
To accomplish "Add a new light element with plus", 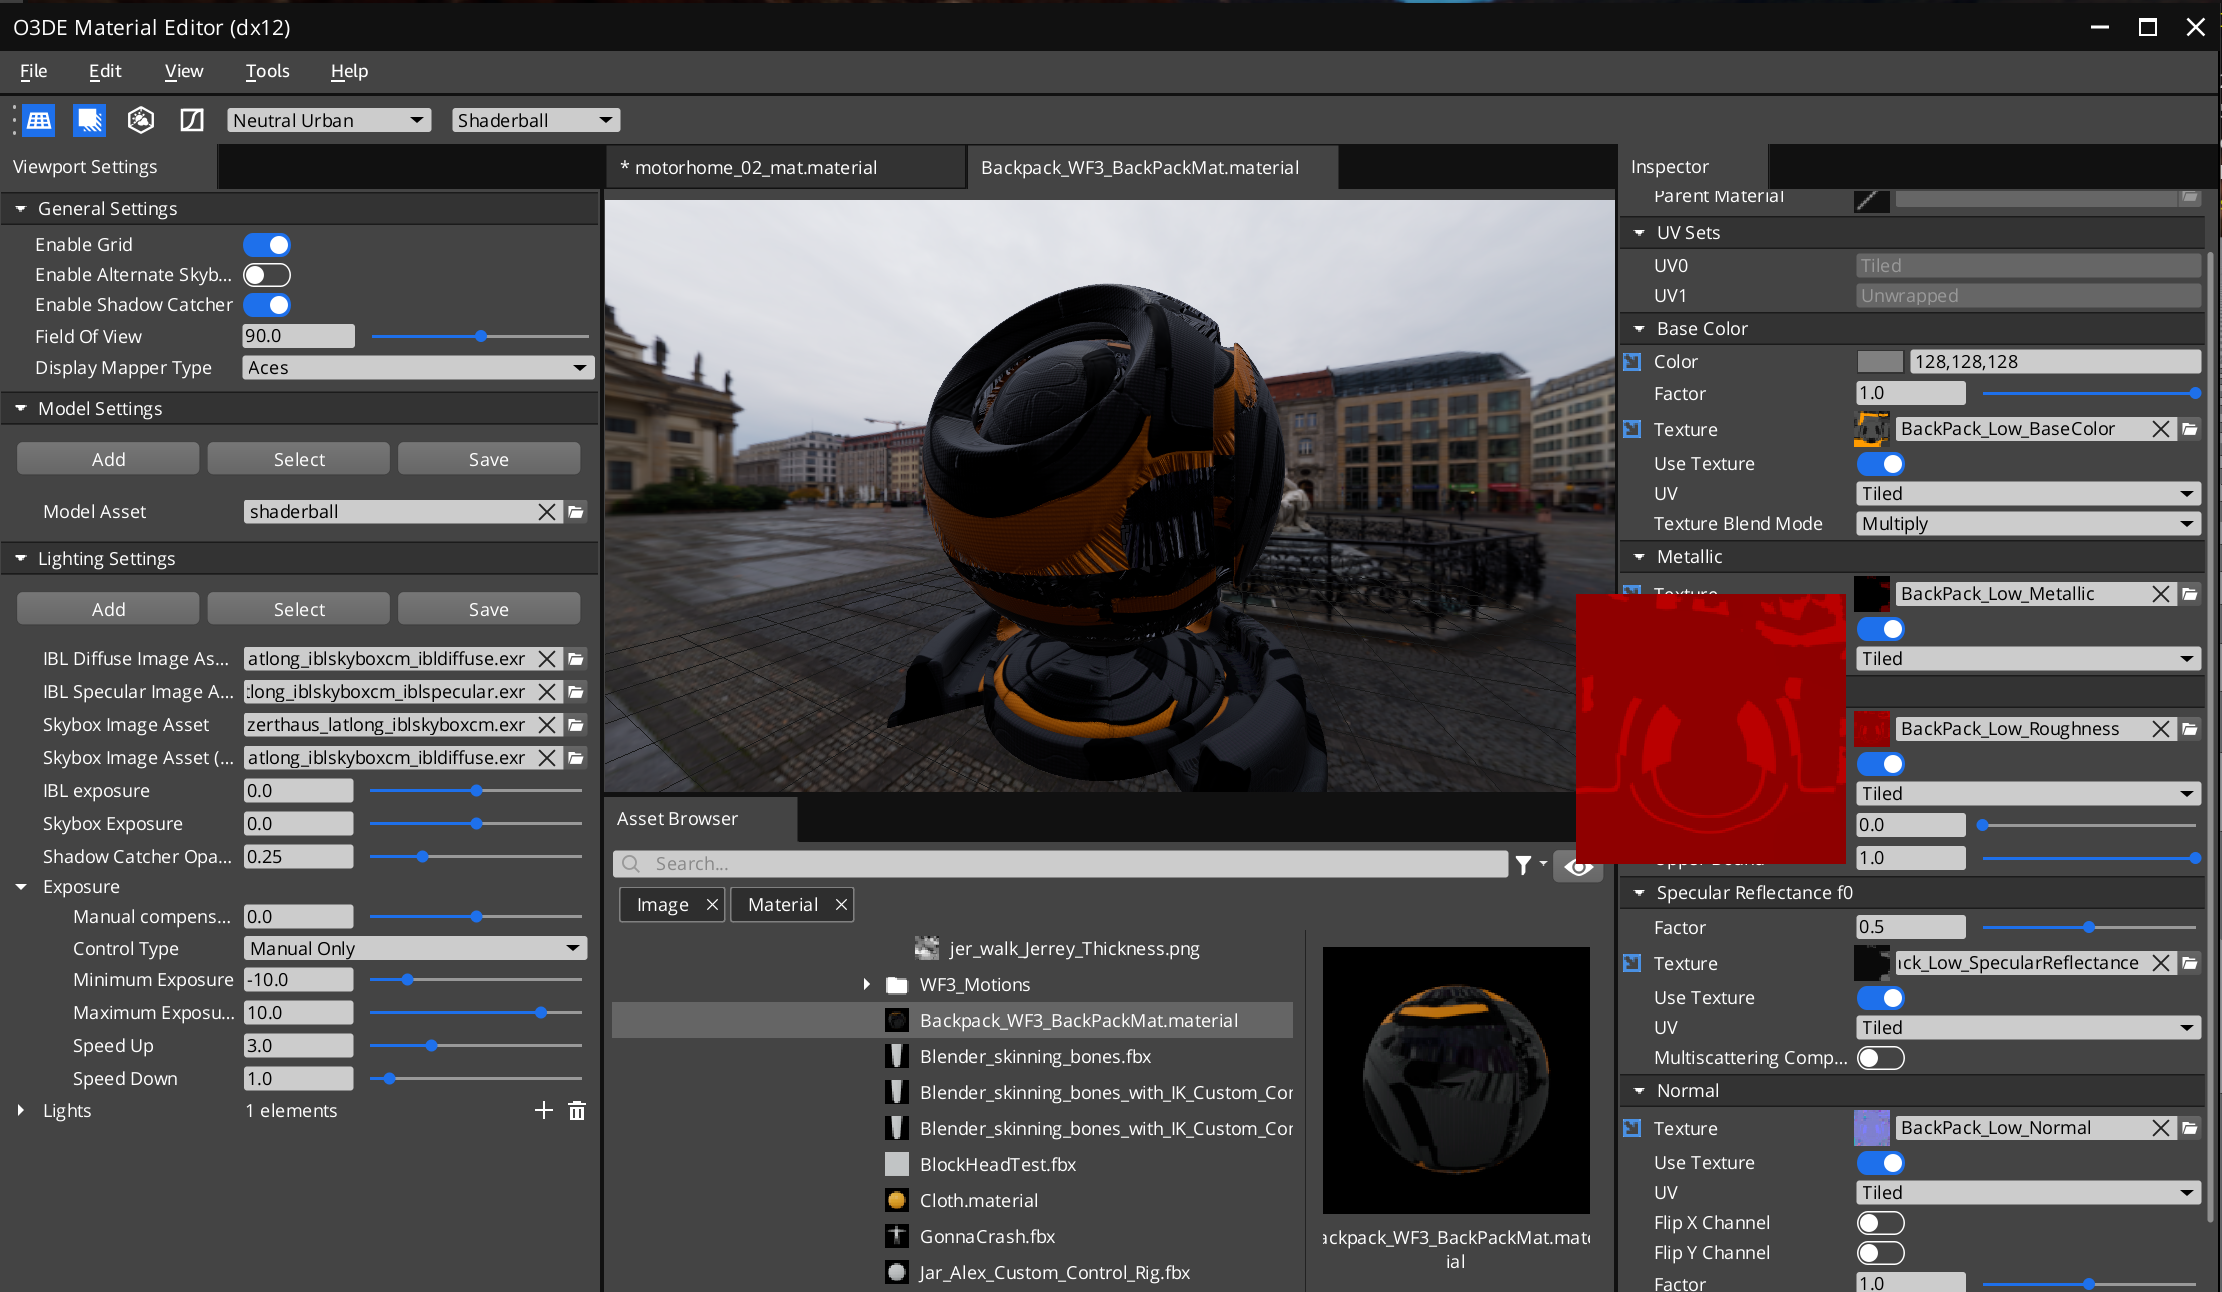I will pos(543,1110).
